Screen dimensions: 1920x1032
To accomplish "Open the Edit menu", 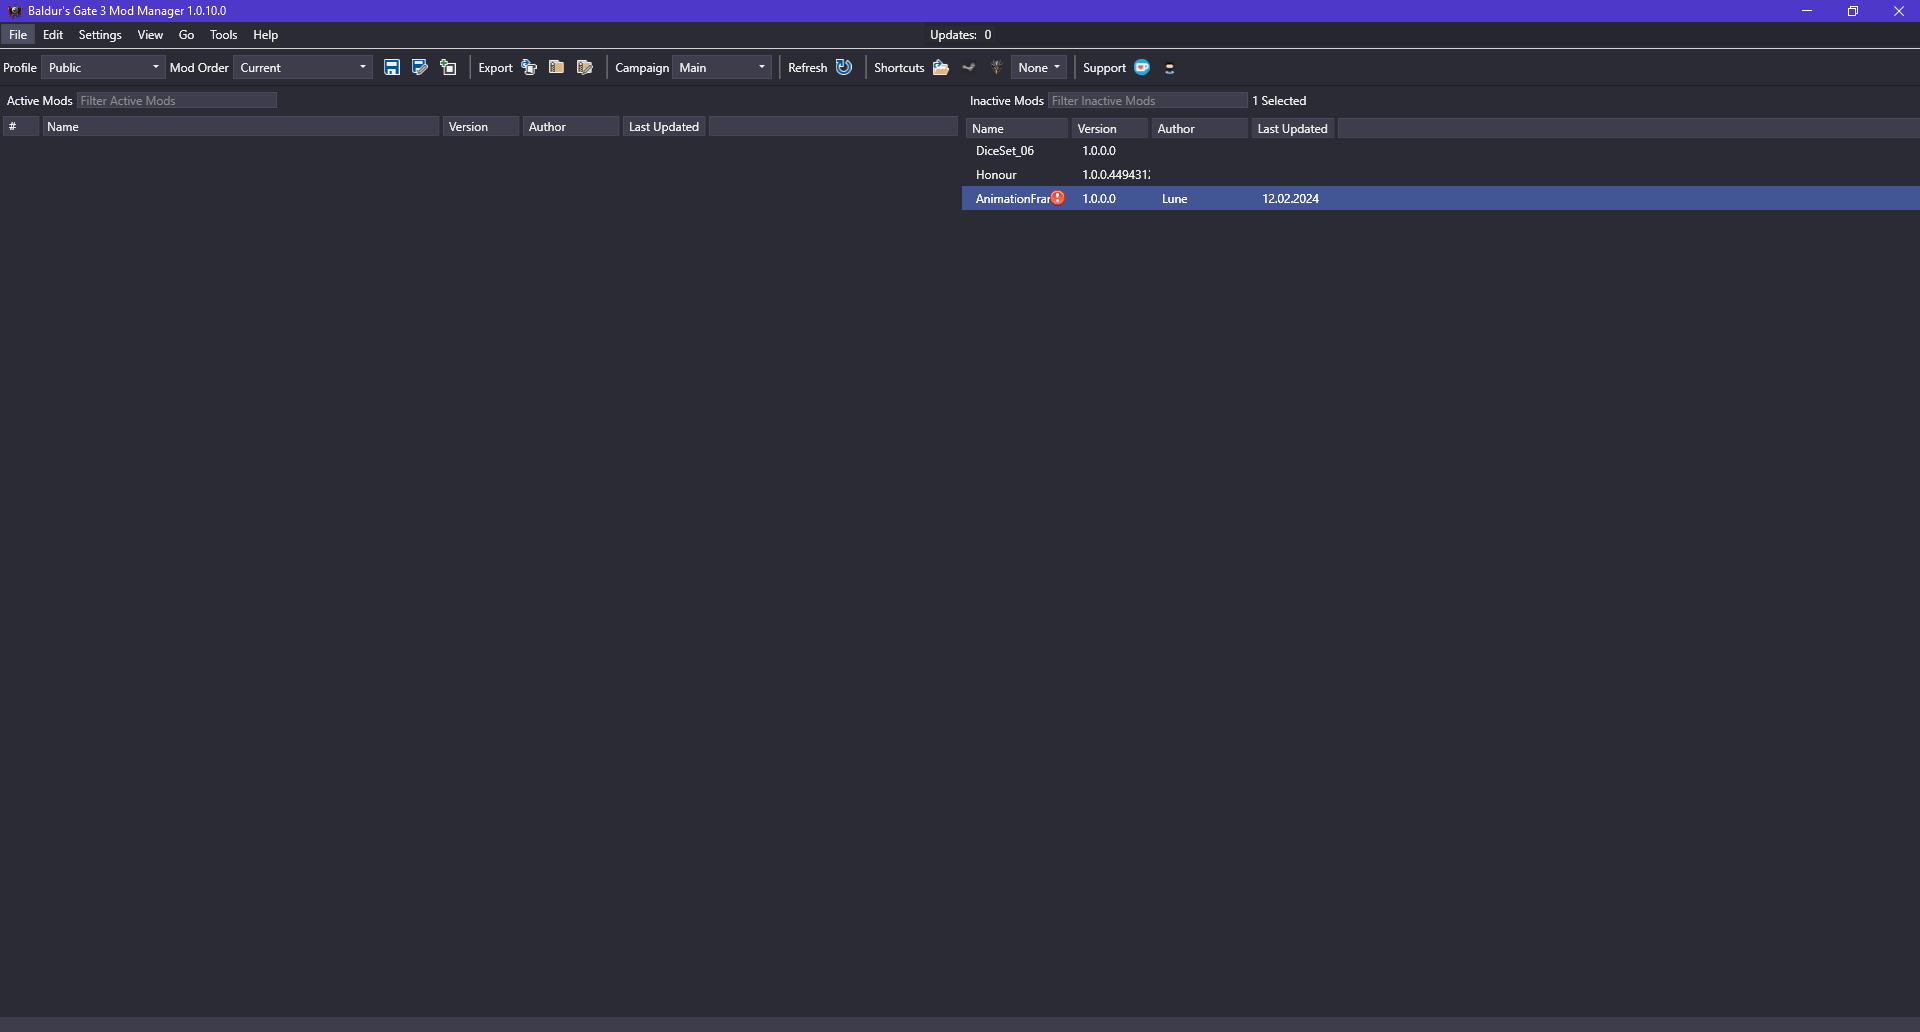I will [x=53, y=34].
